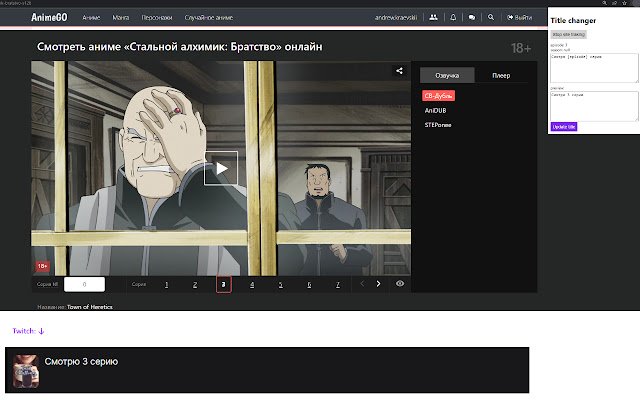Screen dimensions: 640x400
Task: Click the Смотрю 3 серию stream title
Action: [81, 362]
